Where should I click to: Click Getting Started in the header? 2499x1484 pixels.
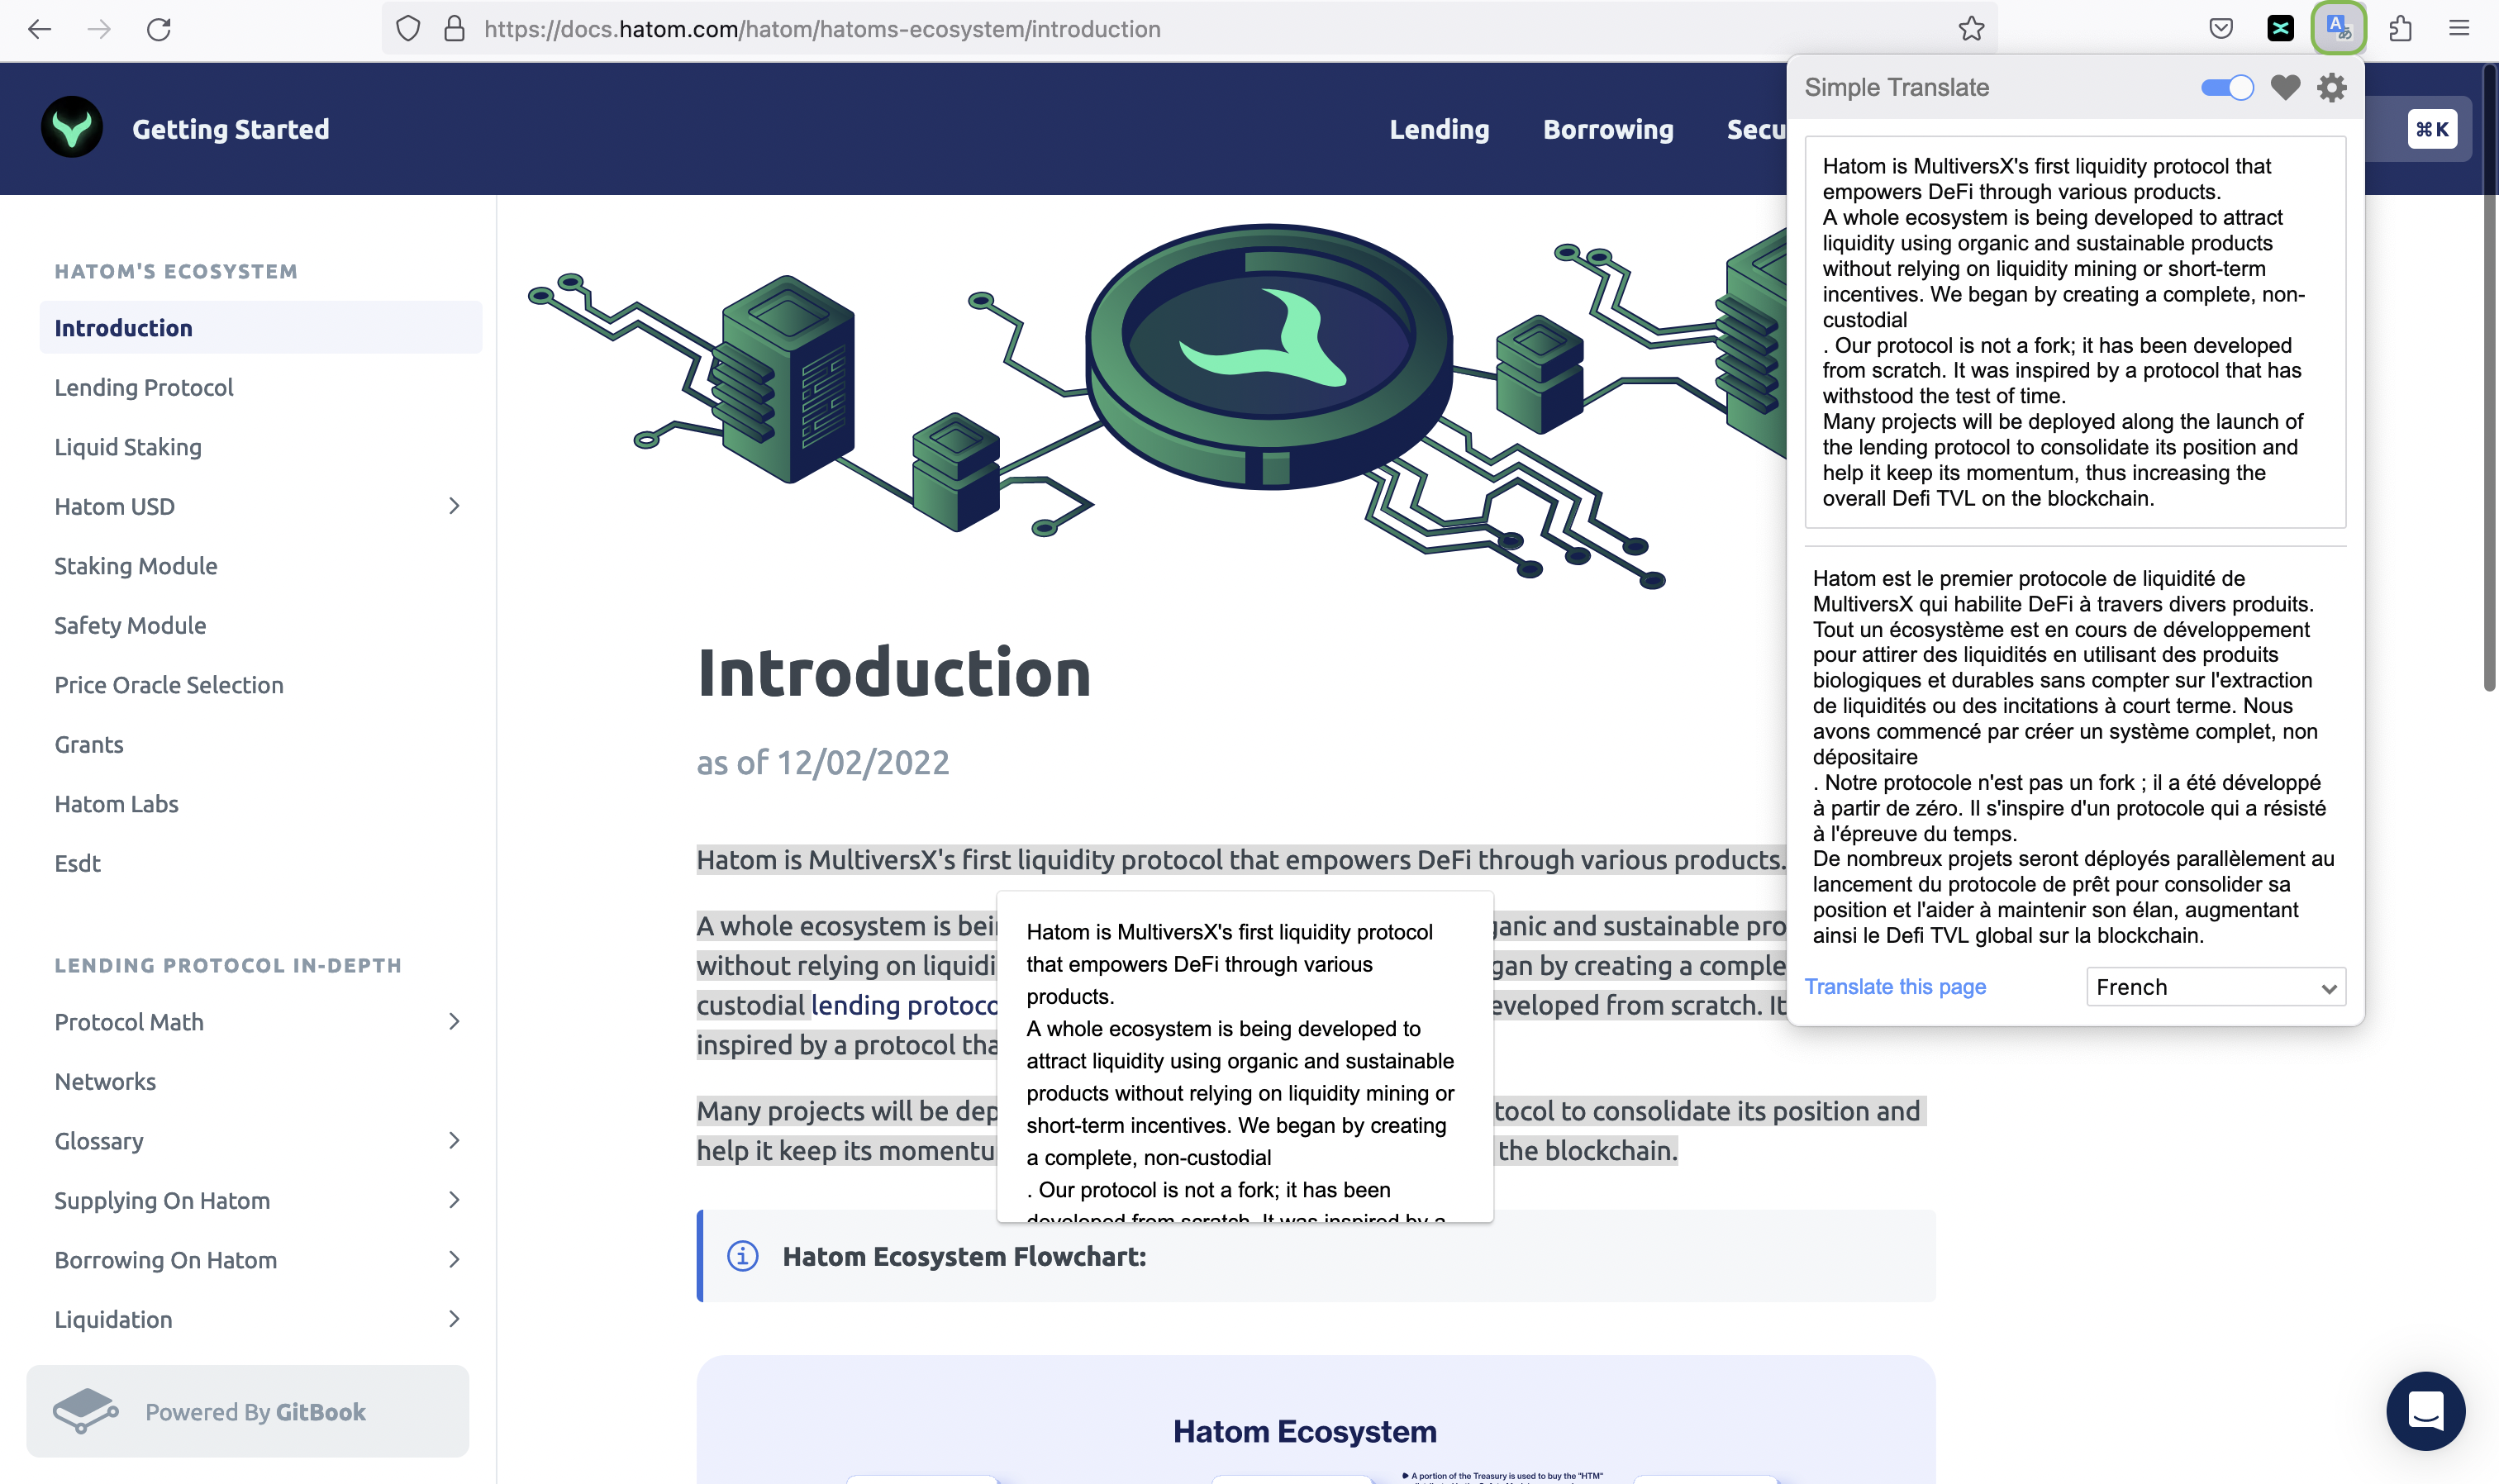tap(230, 129)
